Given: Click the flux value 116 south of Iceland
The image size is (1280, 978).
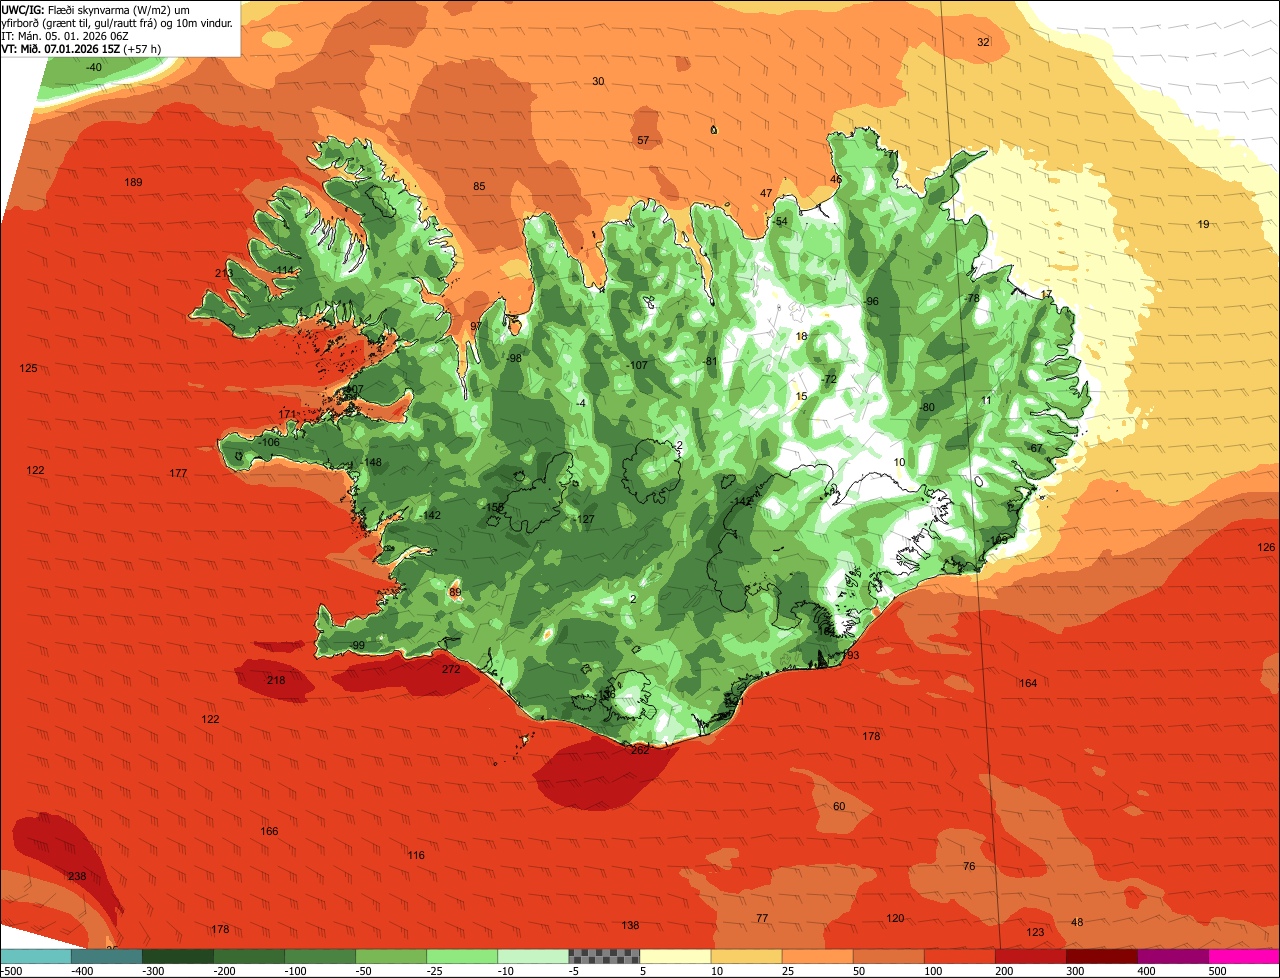Looking at the screenshot, I should point(416,855).
